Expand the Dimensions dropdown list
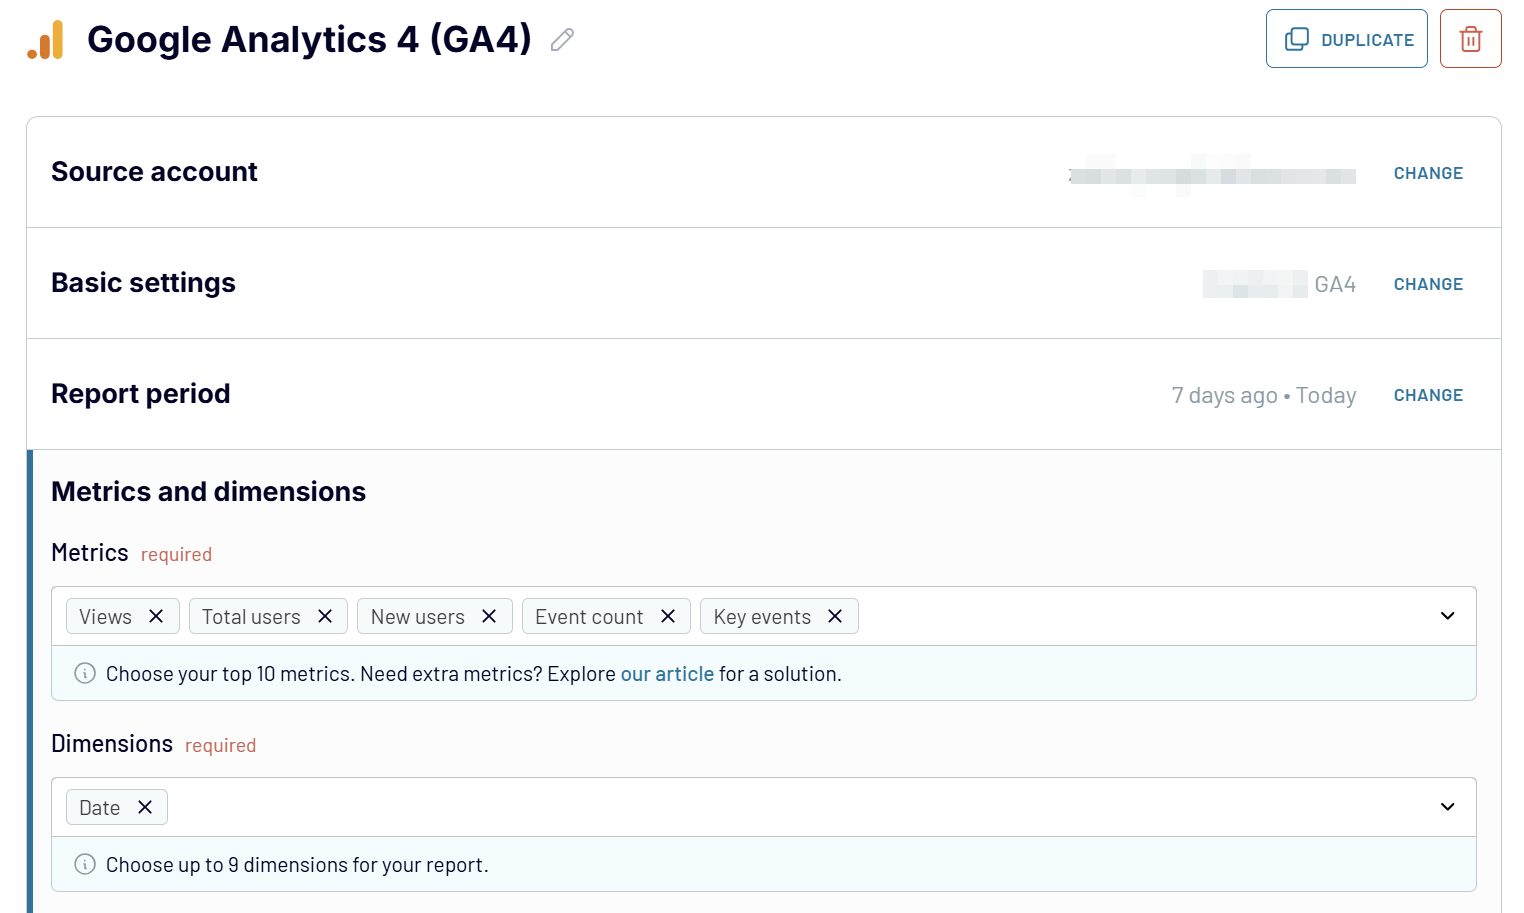 point(1447,807)
